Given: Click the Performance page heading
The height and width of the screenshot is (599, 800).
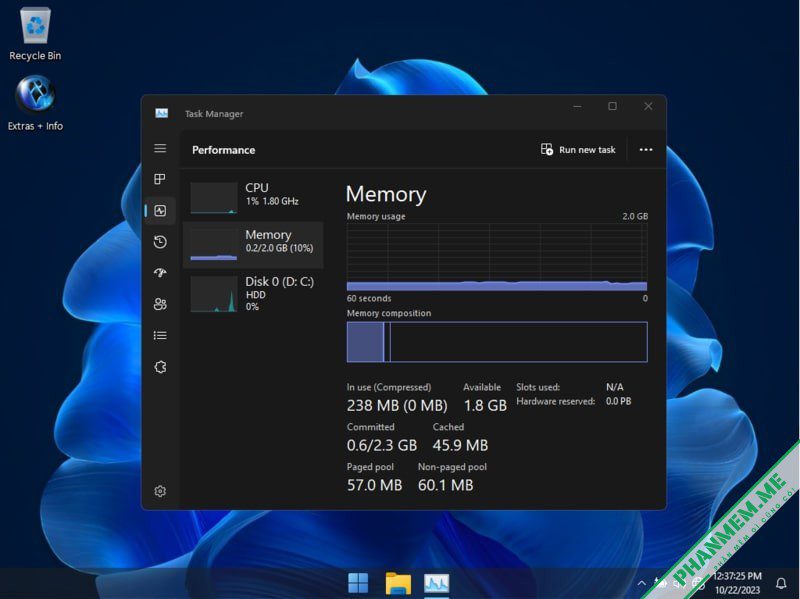Looking at the screenshot, I should pyautogui.click(x=223, y=150).
